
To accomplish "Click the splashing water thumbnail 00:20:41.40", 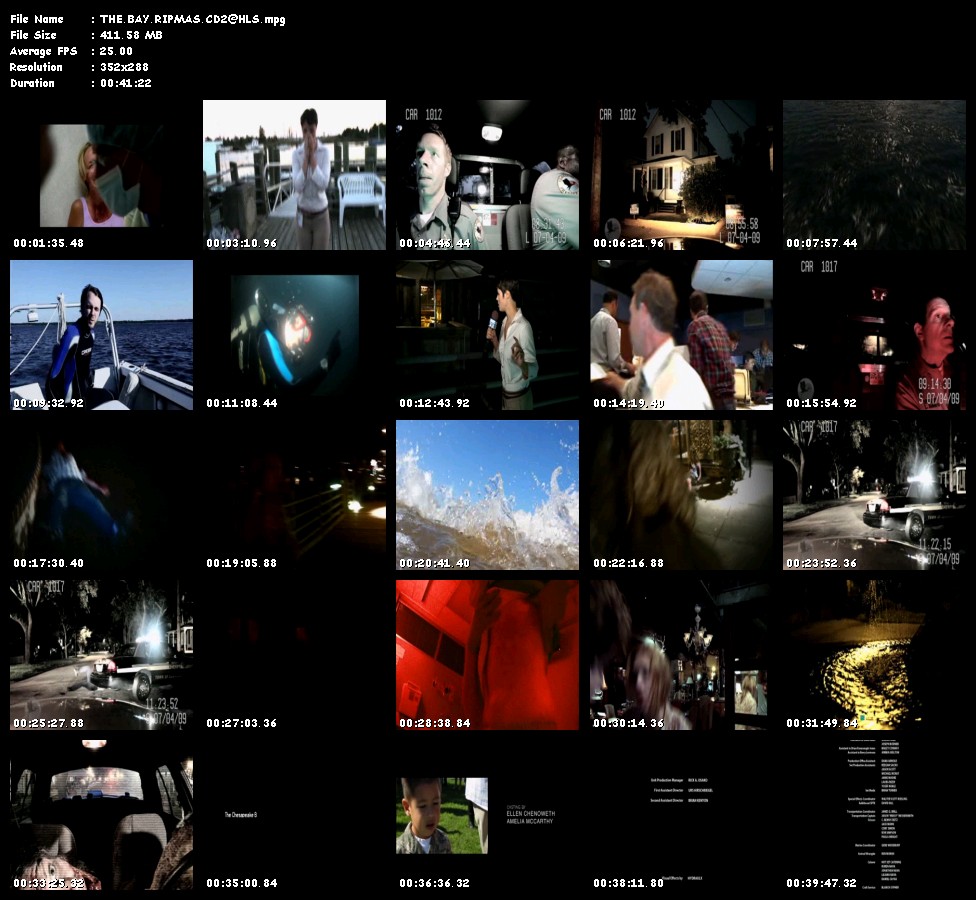I will [487, 495].
